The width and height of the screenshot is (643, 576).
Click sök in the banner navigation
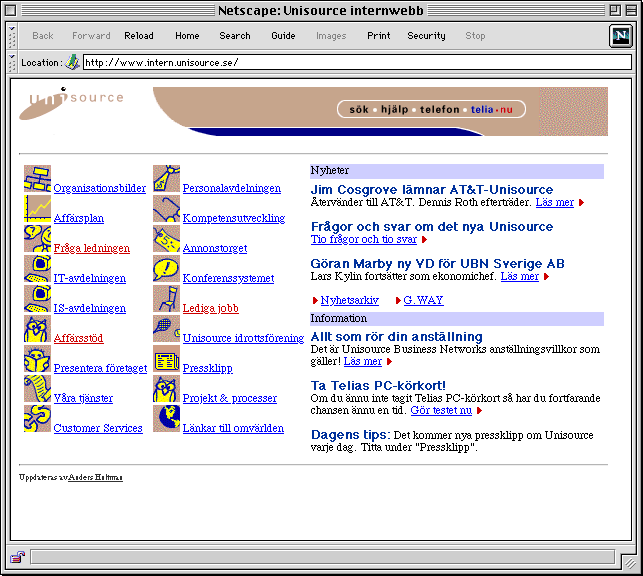[359, 109]
